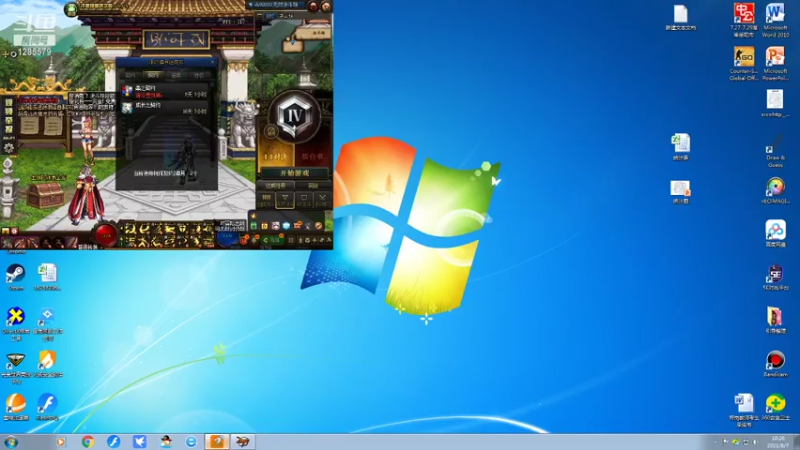Open the blue bird taskbar icon

[x=139, y=442]
